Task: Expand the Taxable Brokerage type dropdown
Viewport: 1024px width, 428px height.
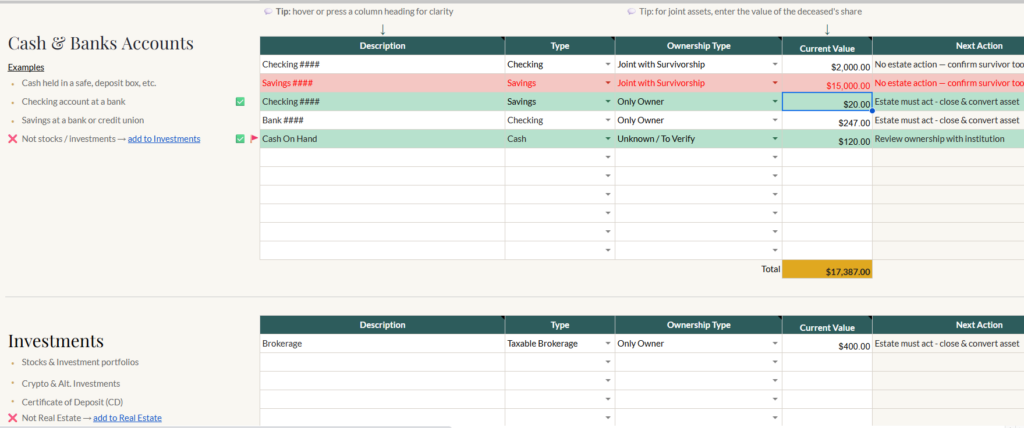Action: (607, 344)
